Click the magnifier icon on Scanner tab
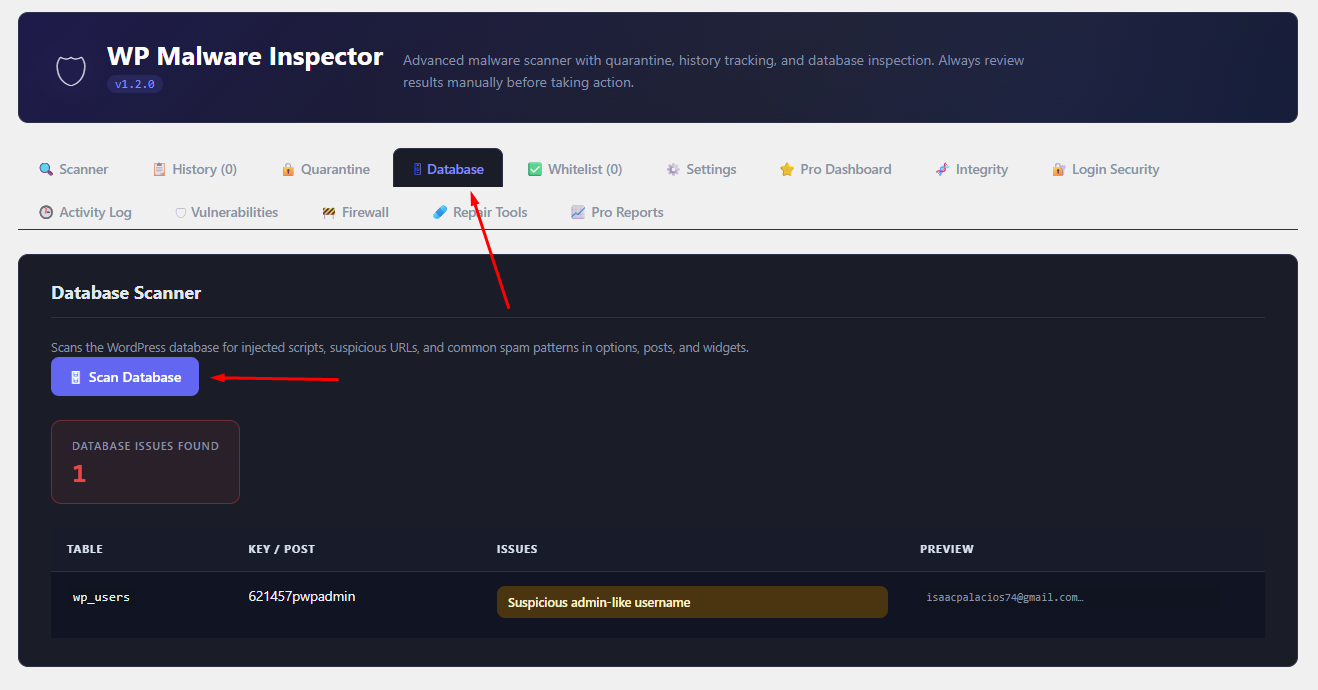The width and height of the screenshot is (1318, 690). (46, 169)
